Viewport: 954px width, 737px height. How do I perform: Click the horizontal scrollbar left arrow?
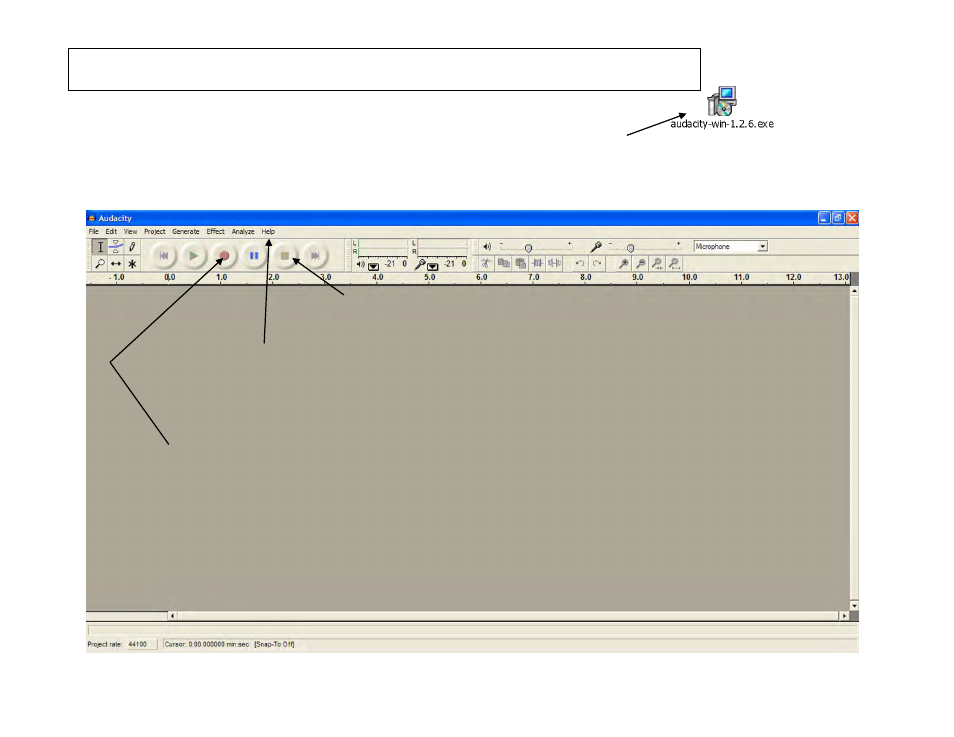[x=172, y=616]
